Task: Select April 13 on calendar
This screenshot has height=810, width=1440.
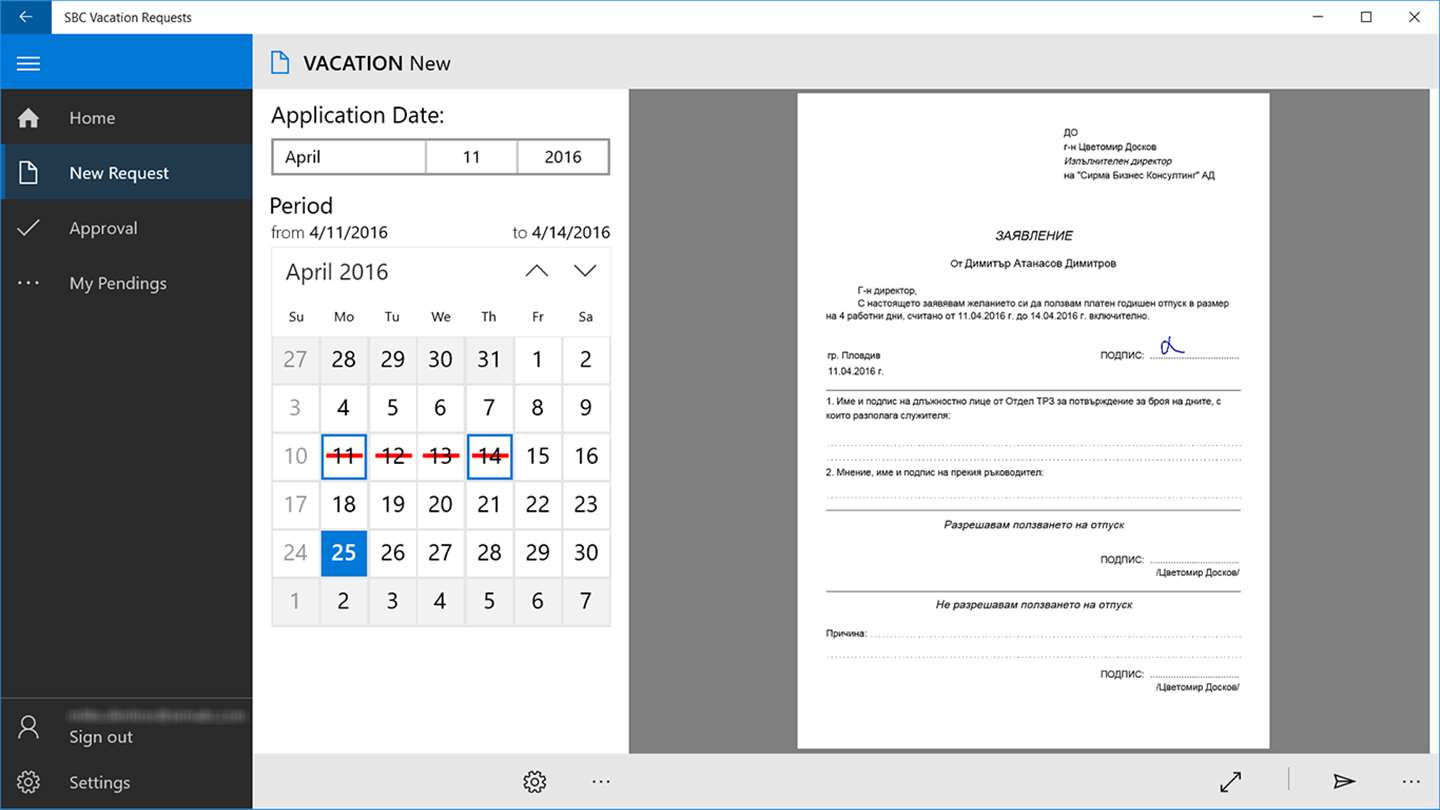Action: (x=441, y=456)
